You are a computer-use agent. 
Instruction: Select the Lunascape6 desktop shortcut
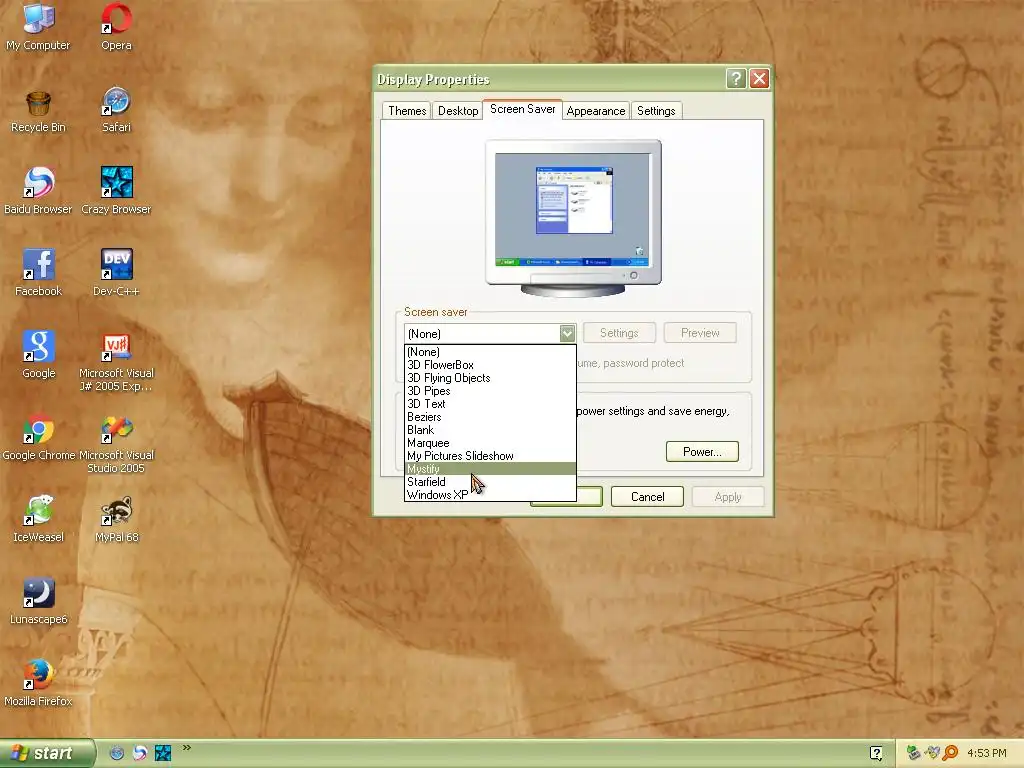[x=38, y=601]
